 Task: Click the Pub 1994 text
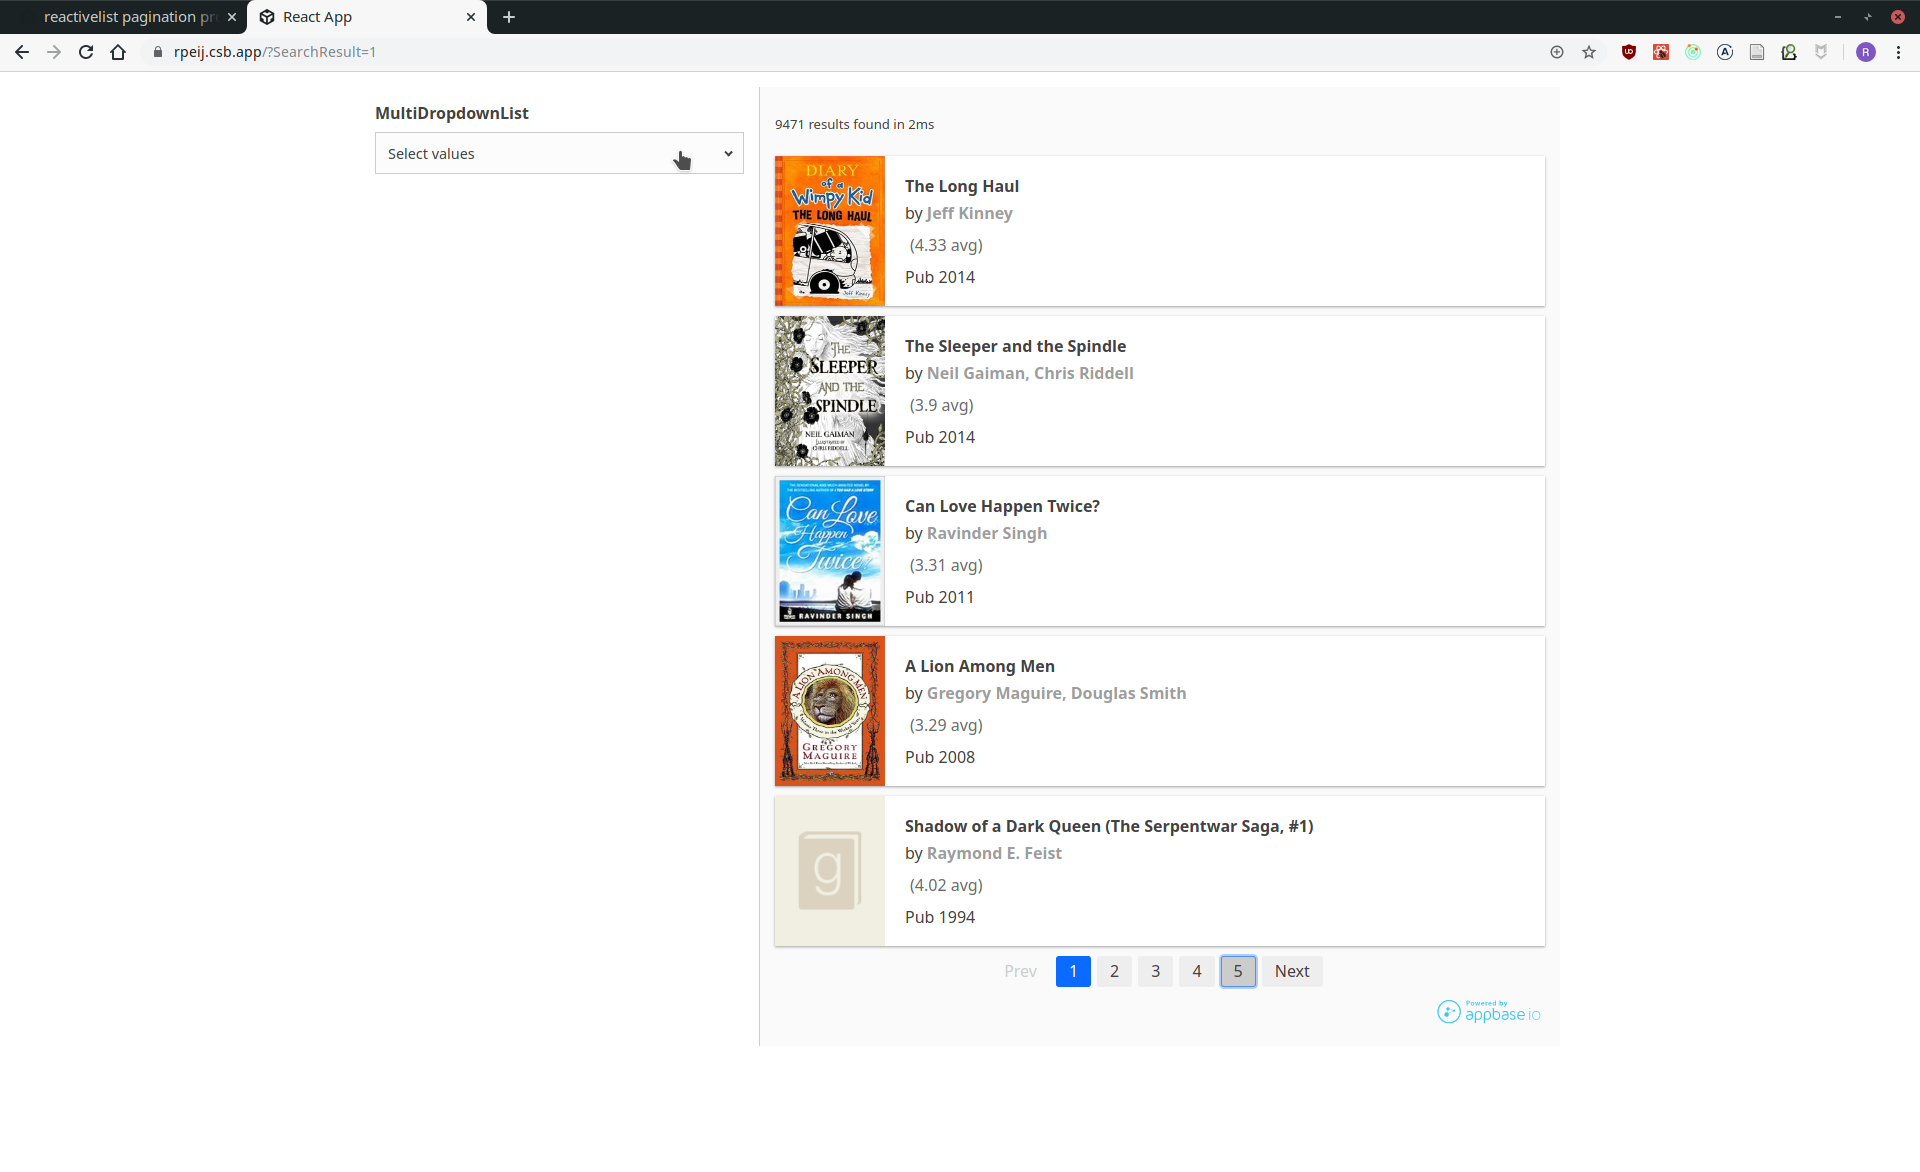point(940,917)
